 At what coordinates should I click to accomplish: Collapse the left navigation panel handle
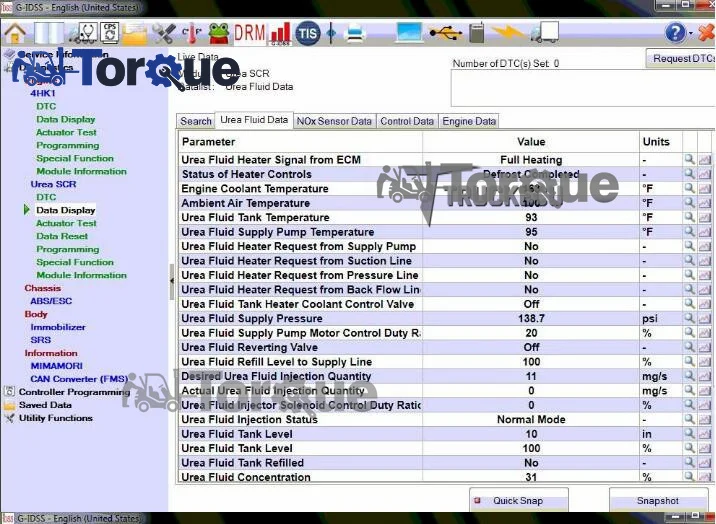tap(172, 281)
